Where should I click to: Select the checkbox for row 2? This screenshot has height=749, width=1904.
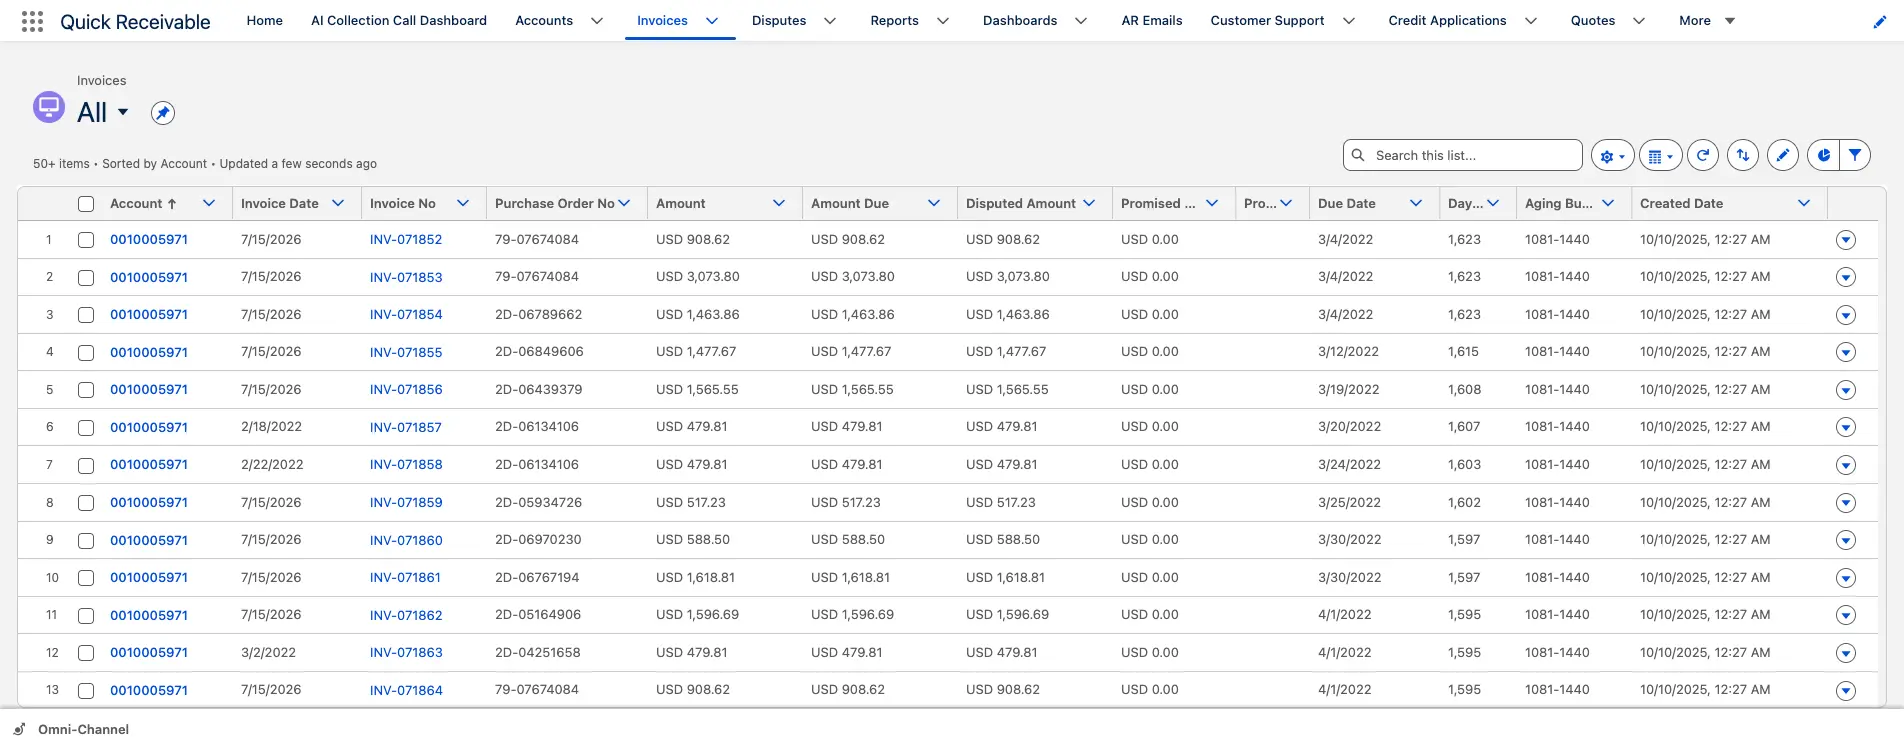(86, 278)
